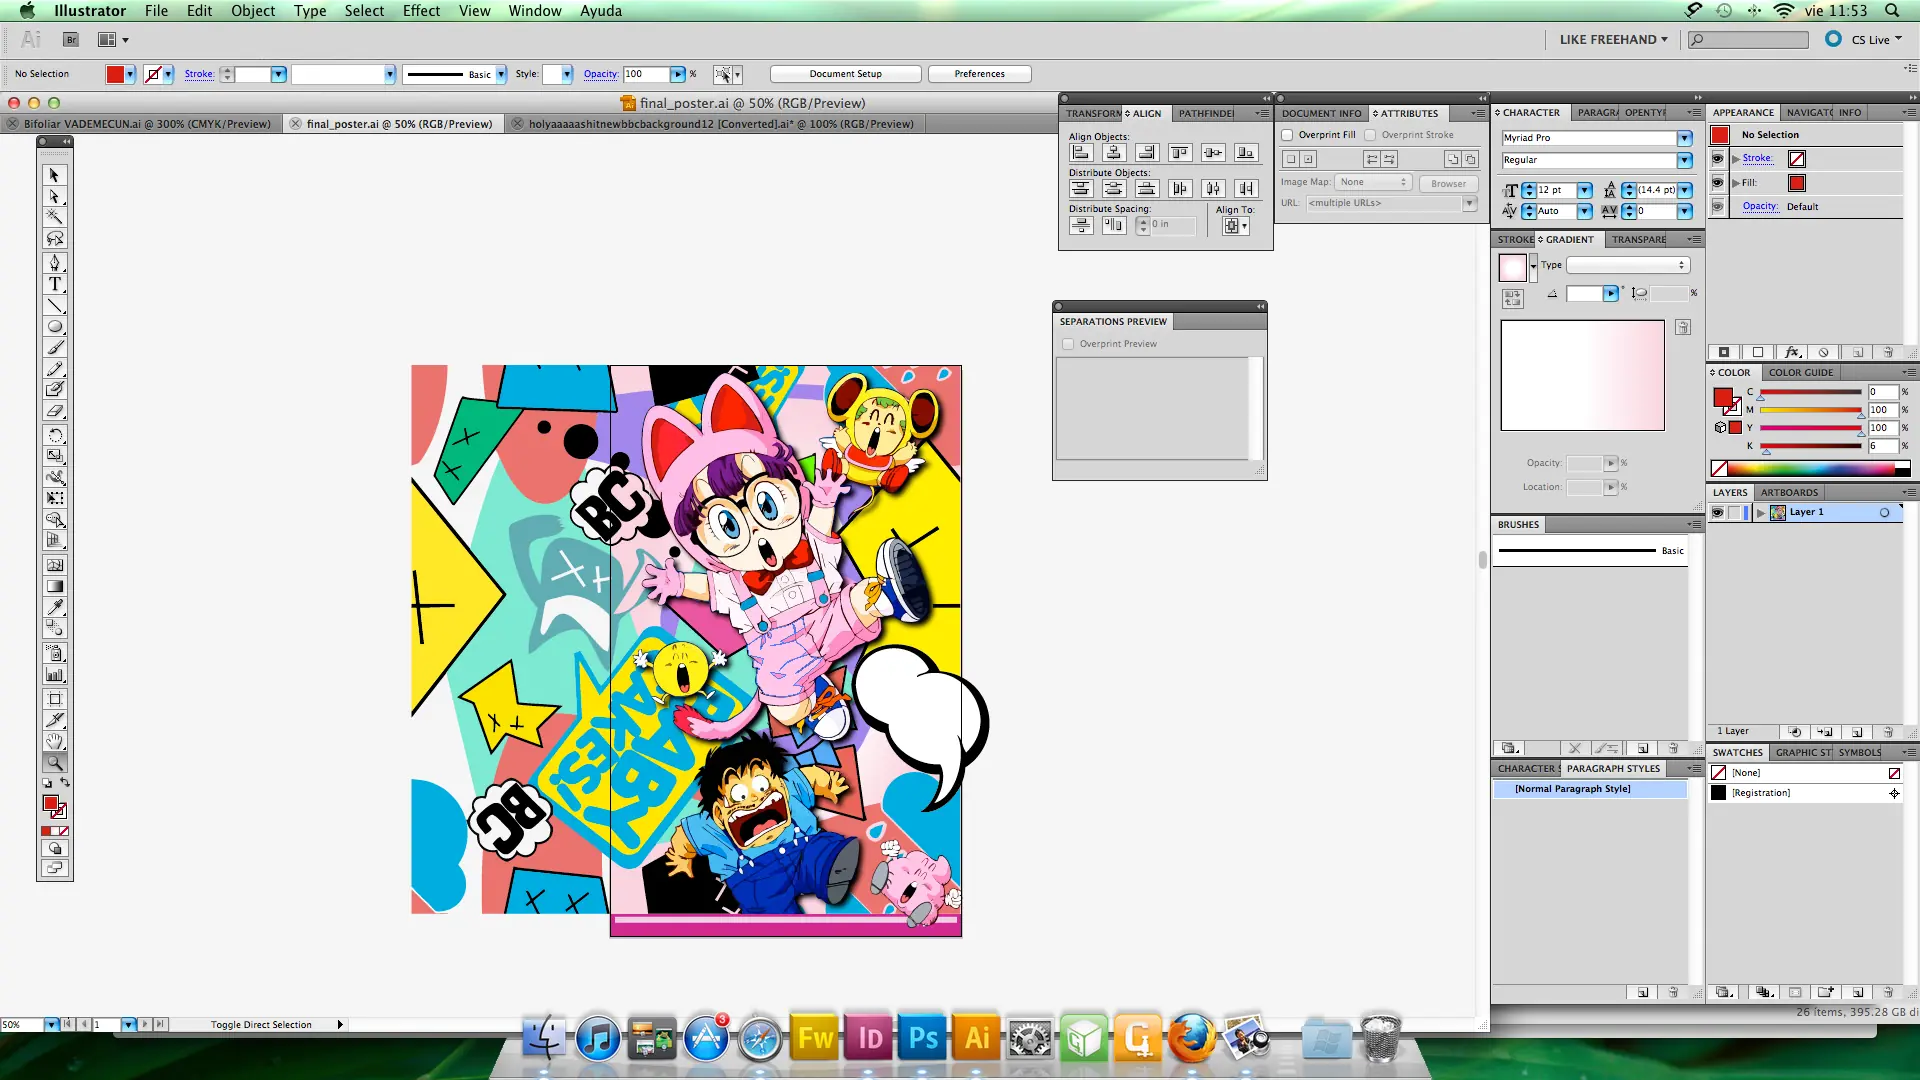This screenshot has width=1920, height=1080.
Task: Toggle lock column for Layer 1
Action: tap(1735, 513)
